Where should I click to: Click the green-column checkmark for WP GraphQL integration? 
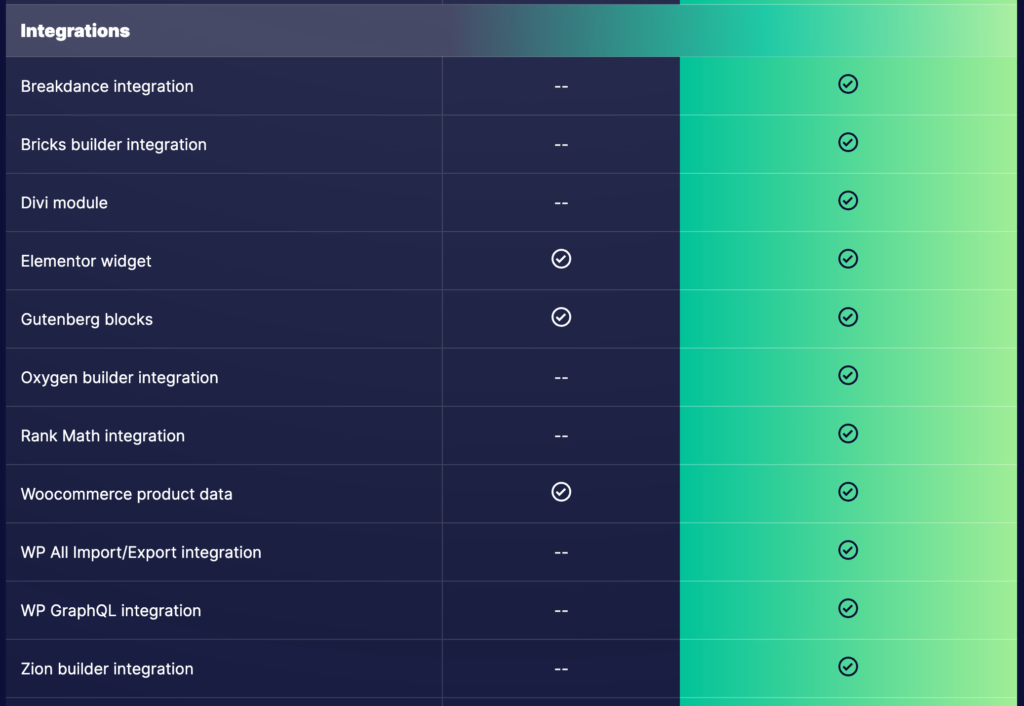point(848,608)
